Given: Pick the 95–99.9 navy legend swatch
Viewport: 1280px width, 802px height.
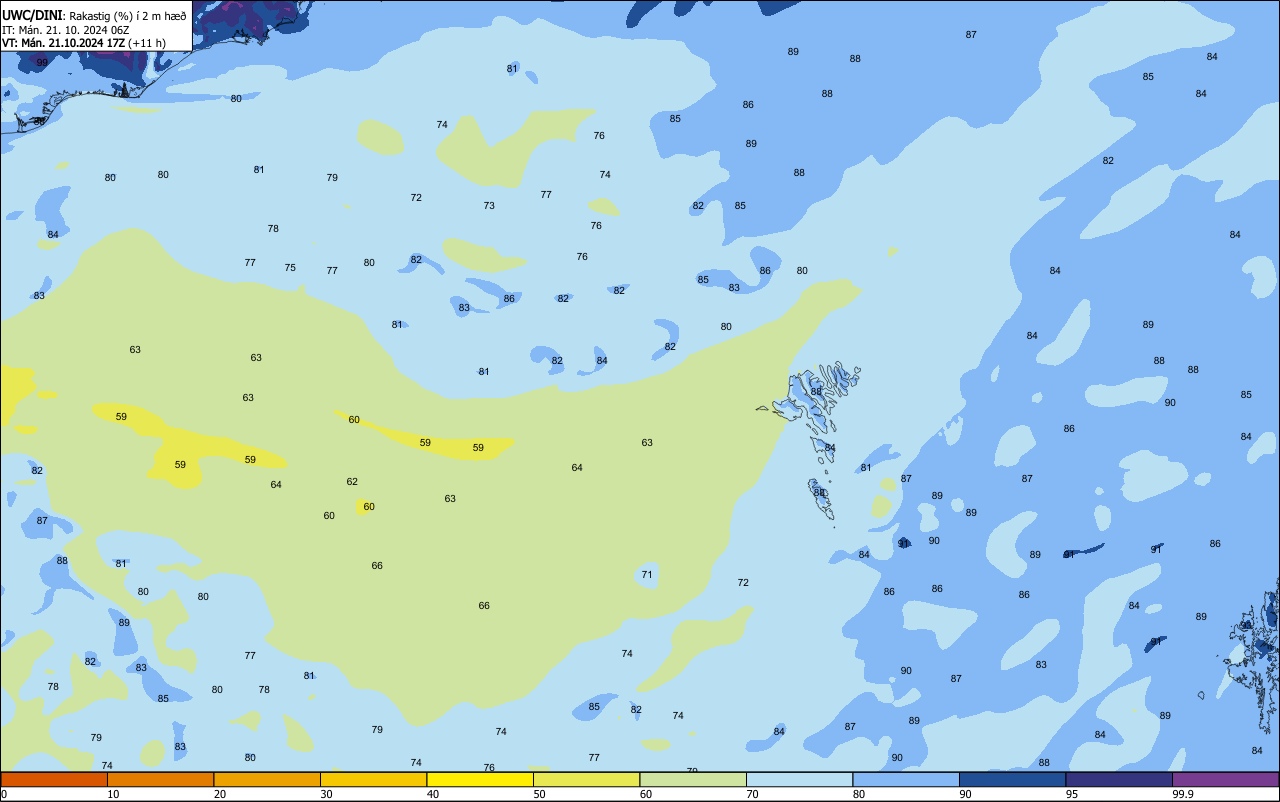Looking at the screenshot, I should (1119, 779).
